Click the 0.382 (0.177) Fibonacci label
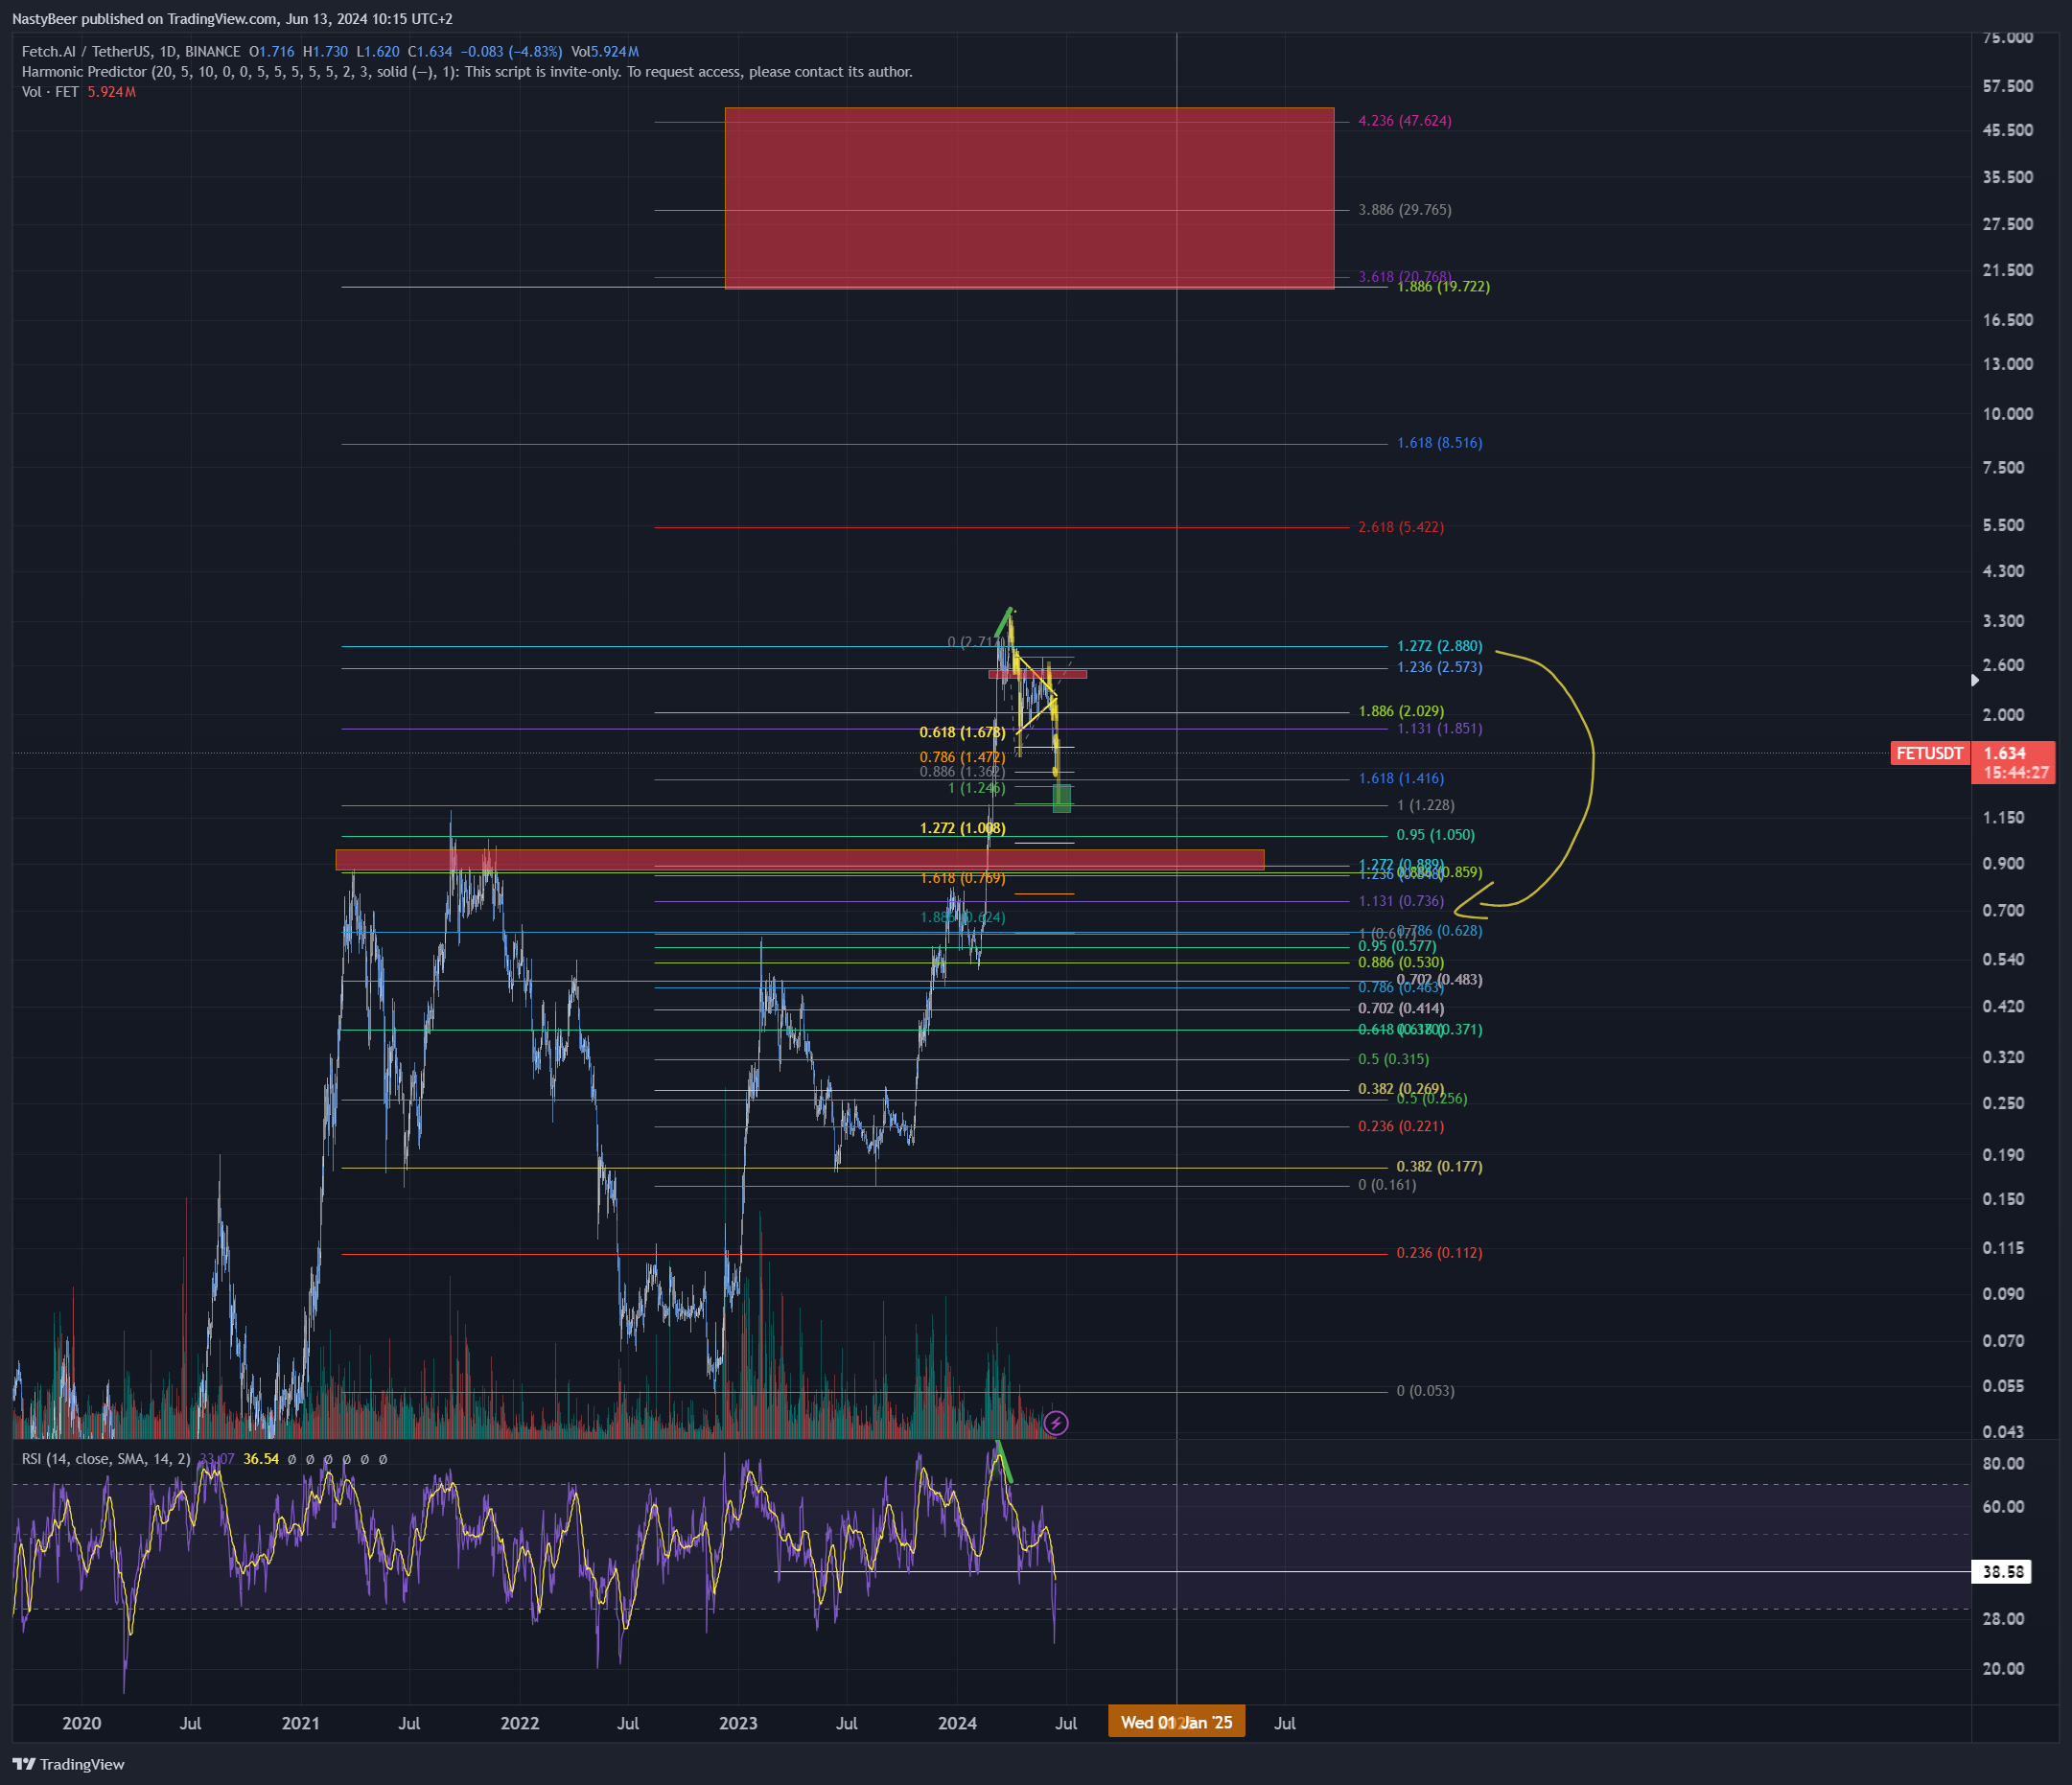 (1439, 1167)
